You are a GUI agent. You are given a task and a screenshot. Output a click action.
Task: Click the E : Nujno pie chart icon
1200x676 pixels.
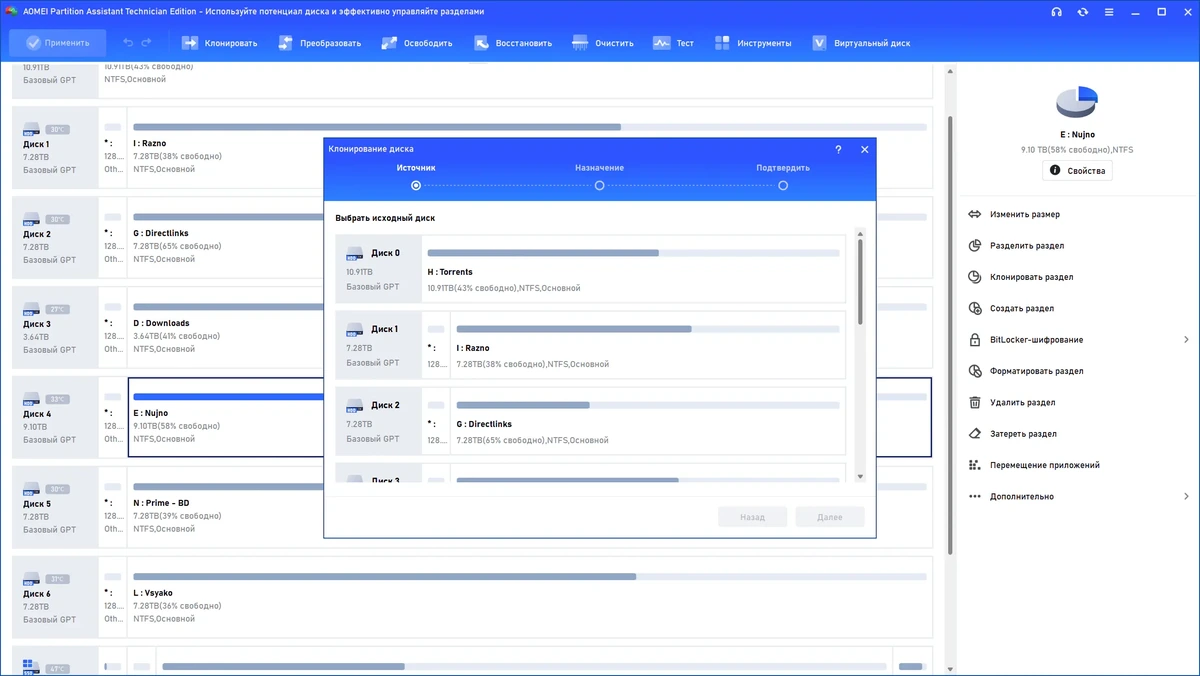pos(1077,101)
